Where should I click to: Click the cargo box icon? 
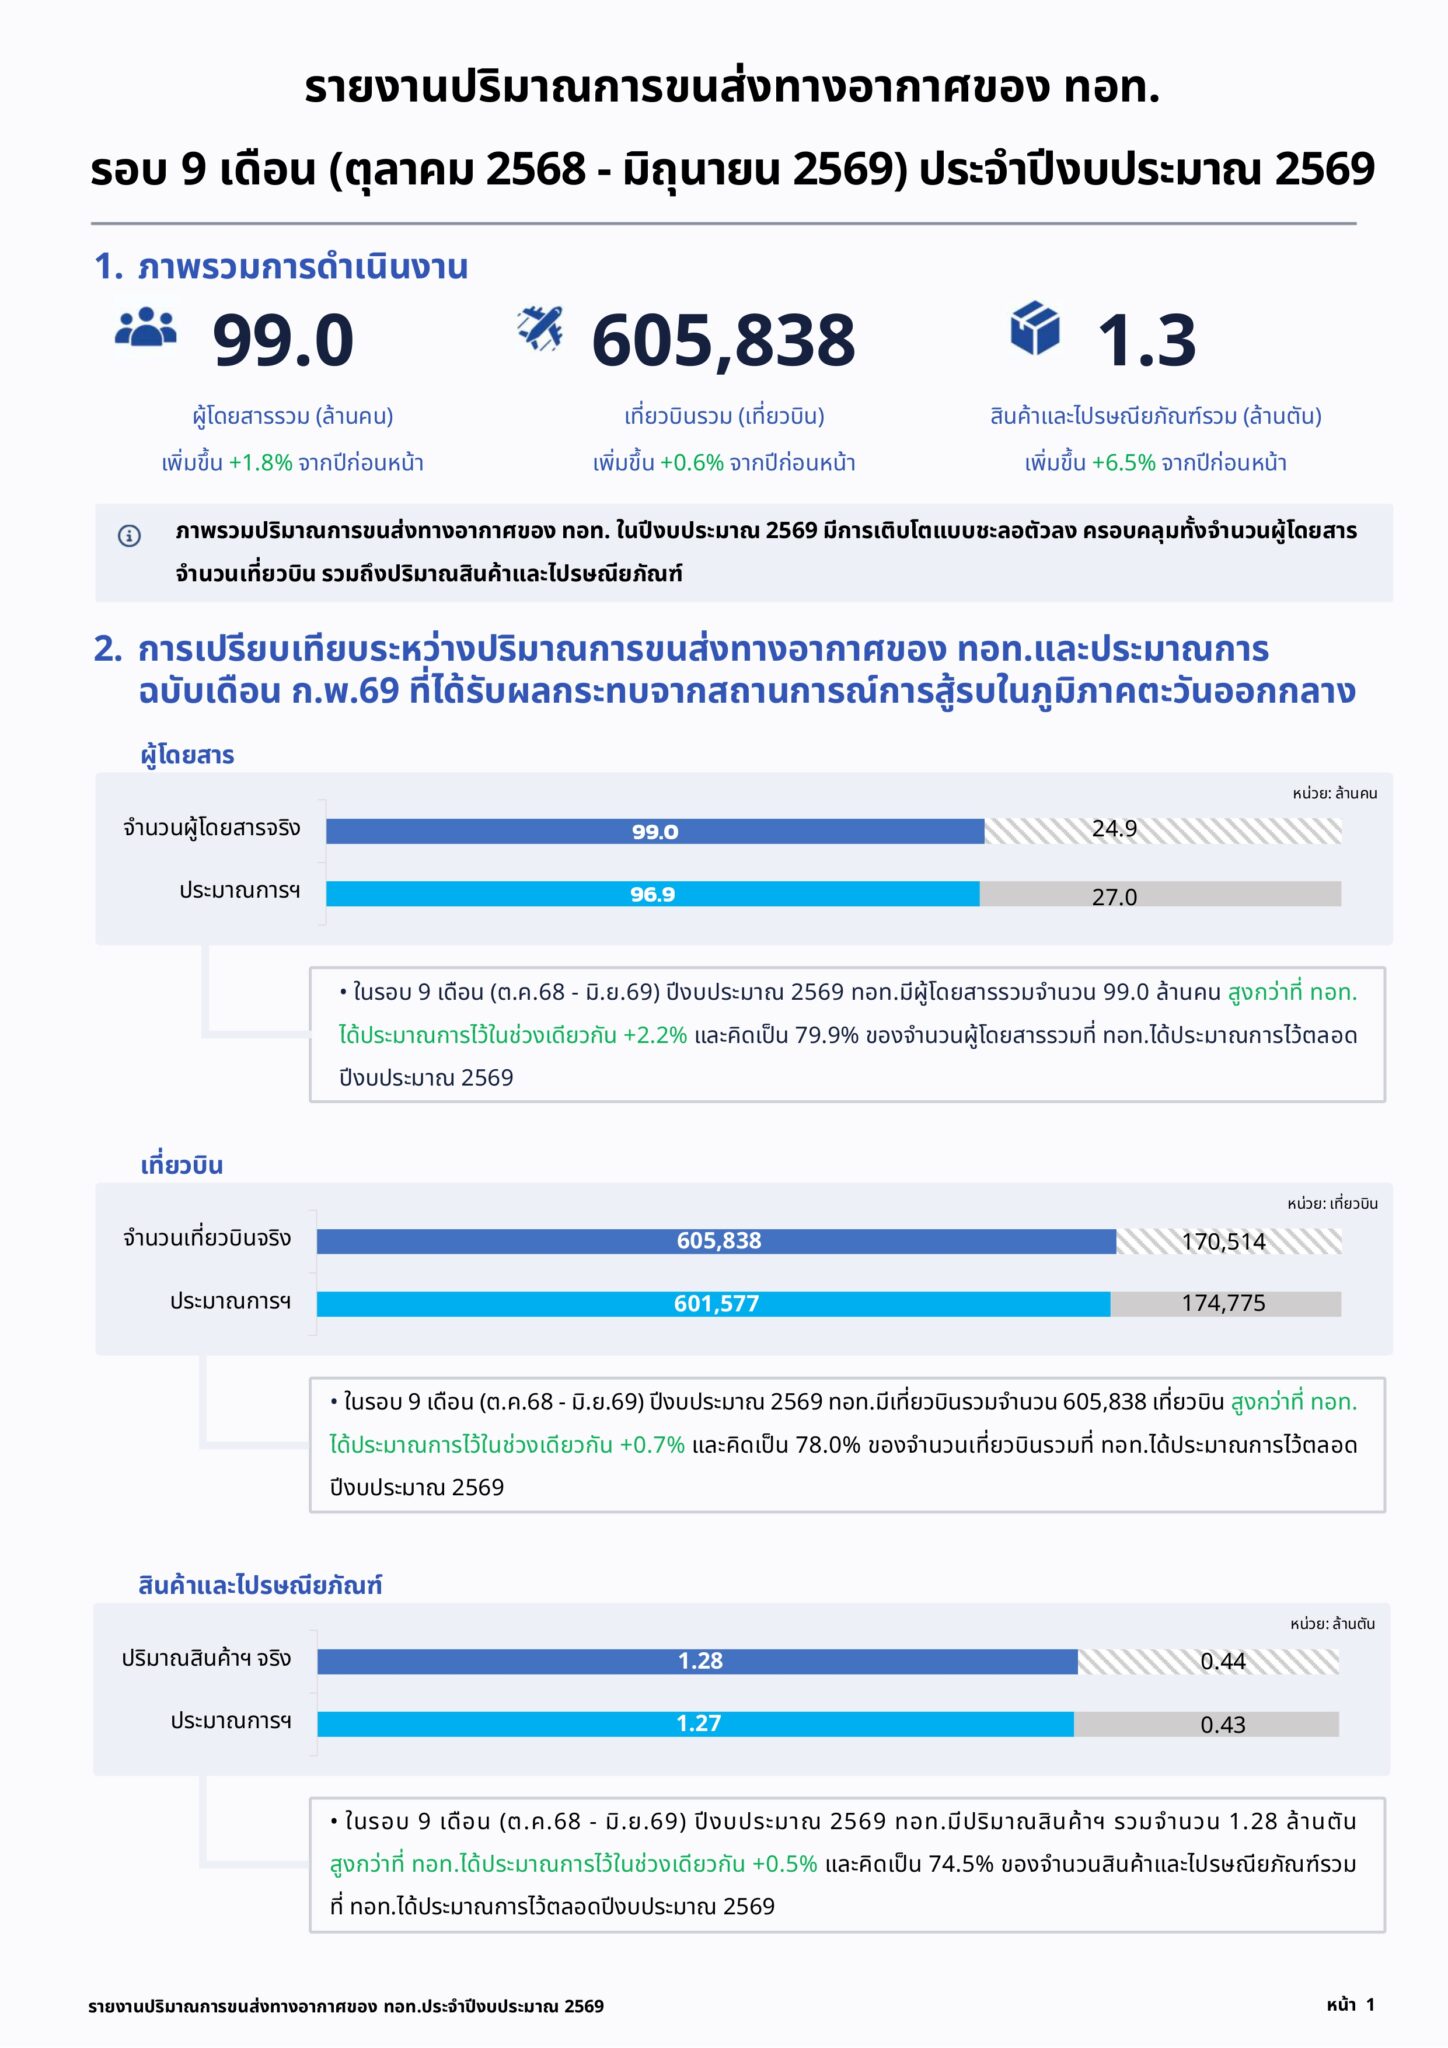[x=1034, y=328]
